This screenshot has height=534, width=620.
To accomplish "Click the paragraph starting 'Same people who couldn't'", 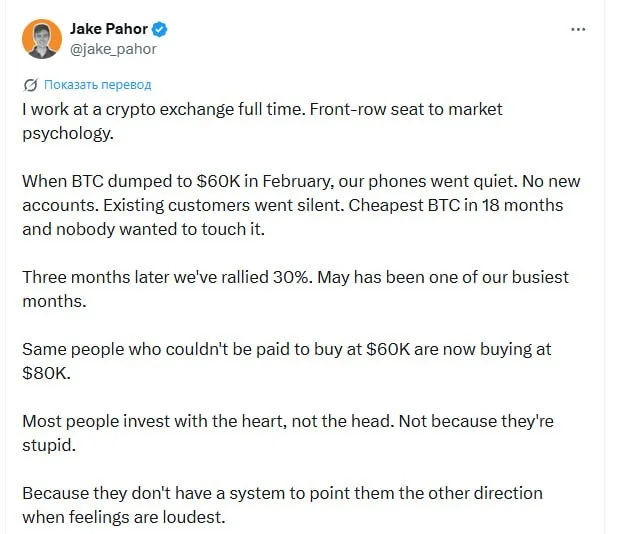I will 286,361.
